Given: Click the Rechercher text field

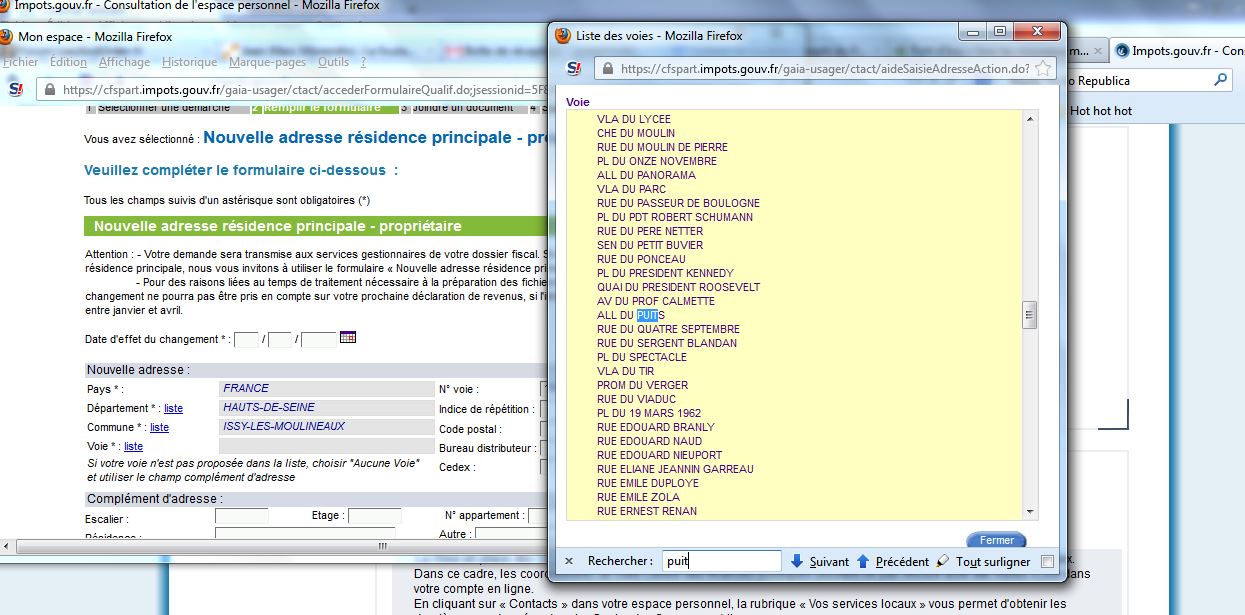Looking at the screenshot, I should pyautogui.click(x=721, y=562).
